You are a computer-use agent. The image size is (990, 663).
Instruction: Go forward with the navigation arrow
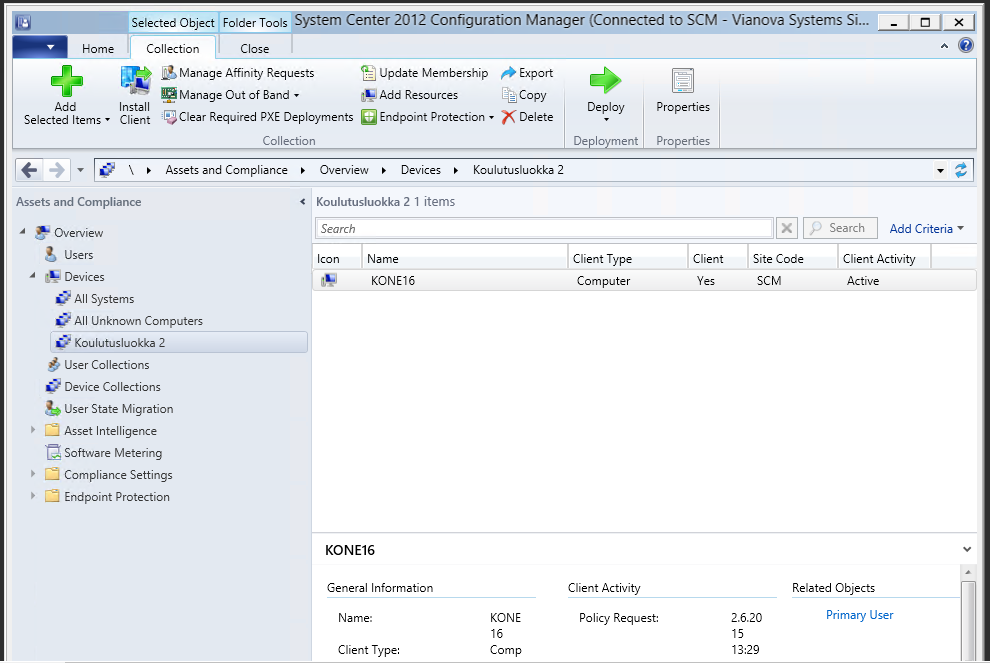pos(57,170)
